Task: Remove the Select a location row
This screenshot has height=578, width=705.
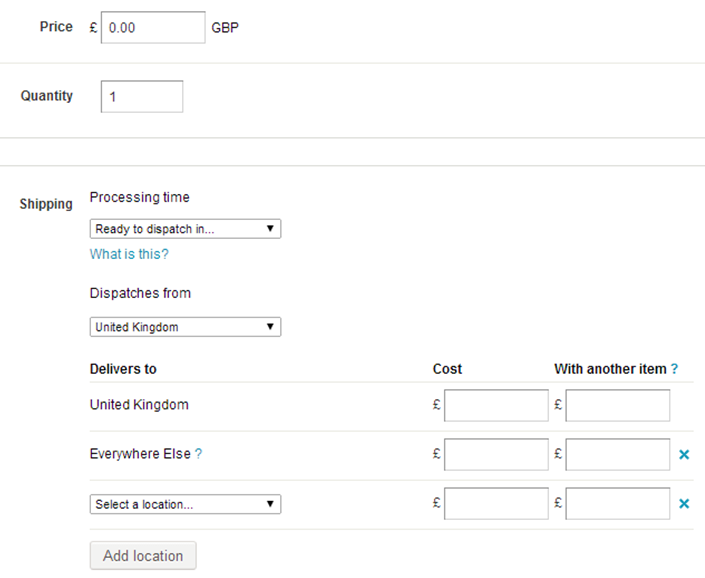Action: click(x=684, y=504)
